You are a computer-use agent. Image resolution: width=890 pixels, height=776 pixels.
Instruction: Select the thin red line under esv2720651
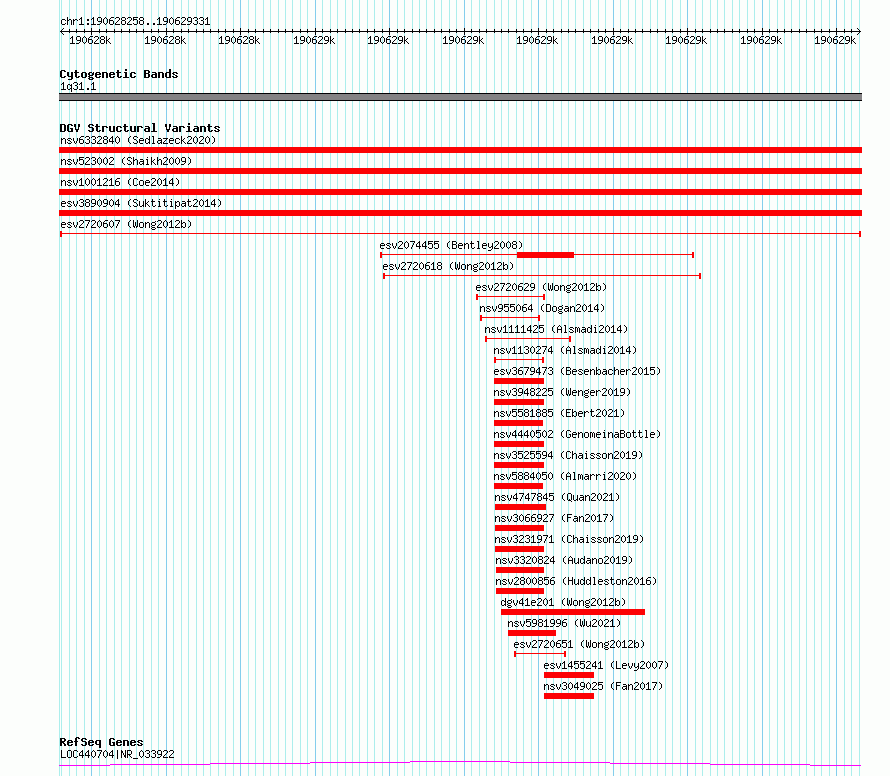540,654
